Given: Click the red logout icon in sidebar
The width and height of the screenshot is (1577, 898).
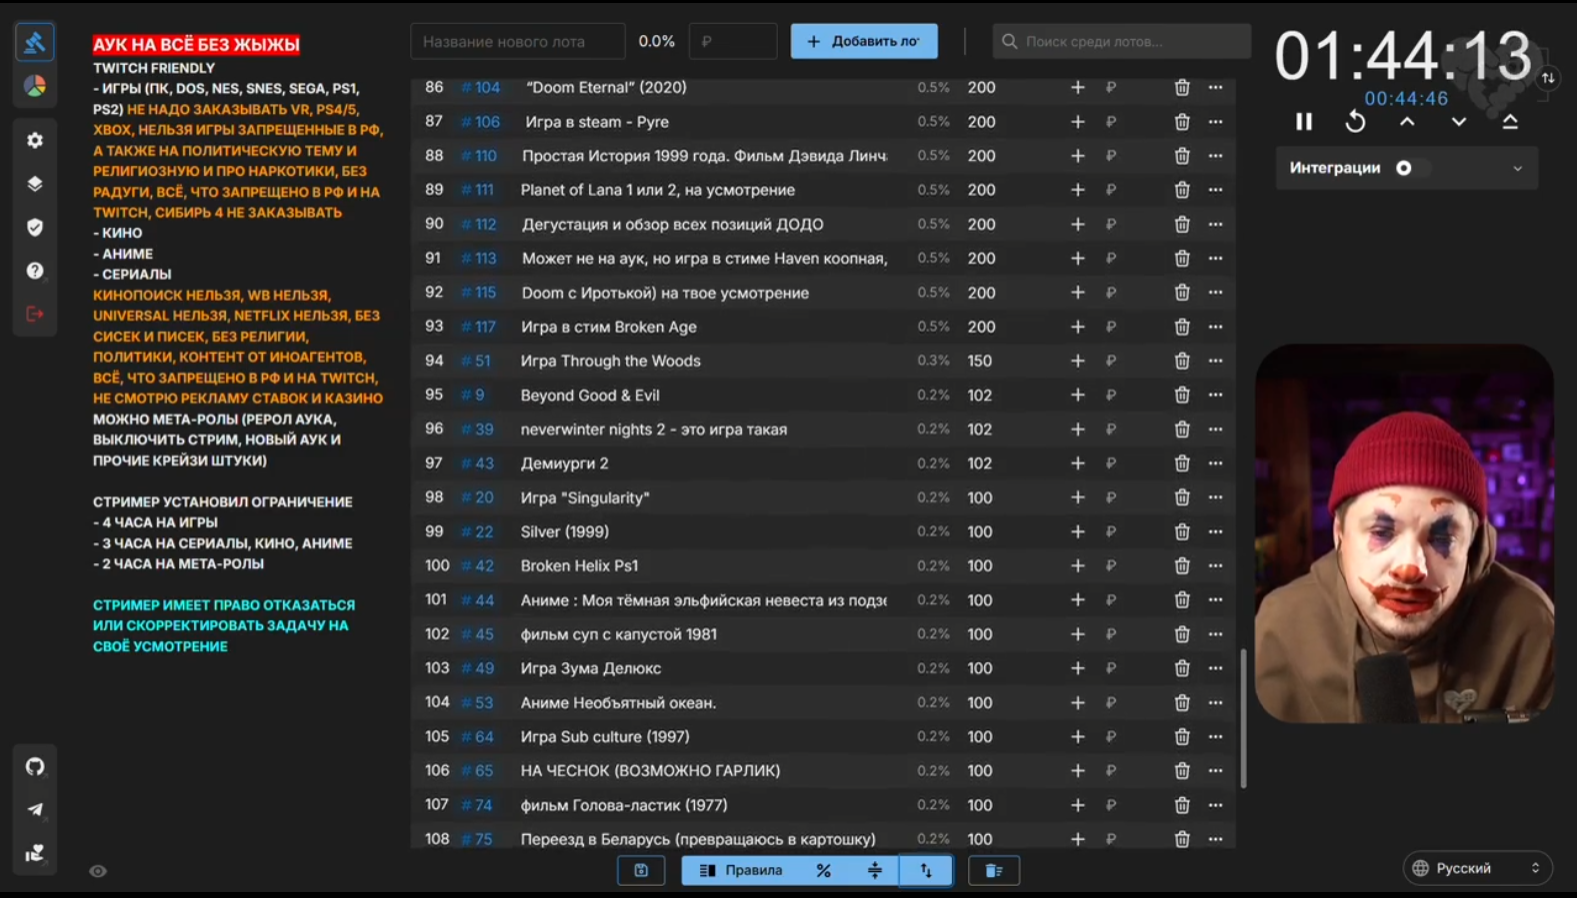Looking at the screenshot, I should (35, 314).
